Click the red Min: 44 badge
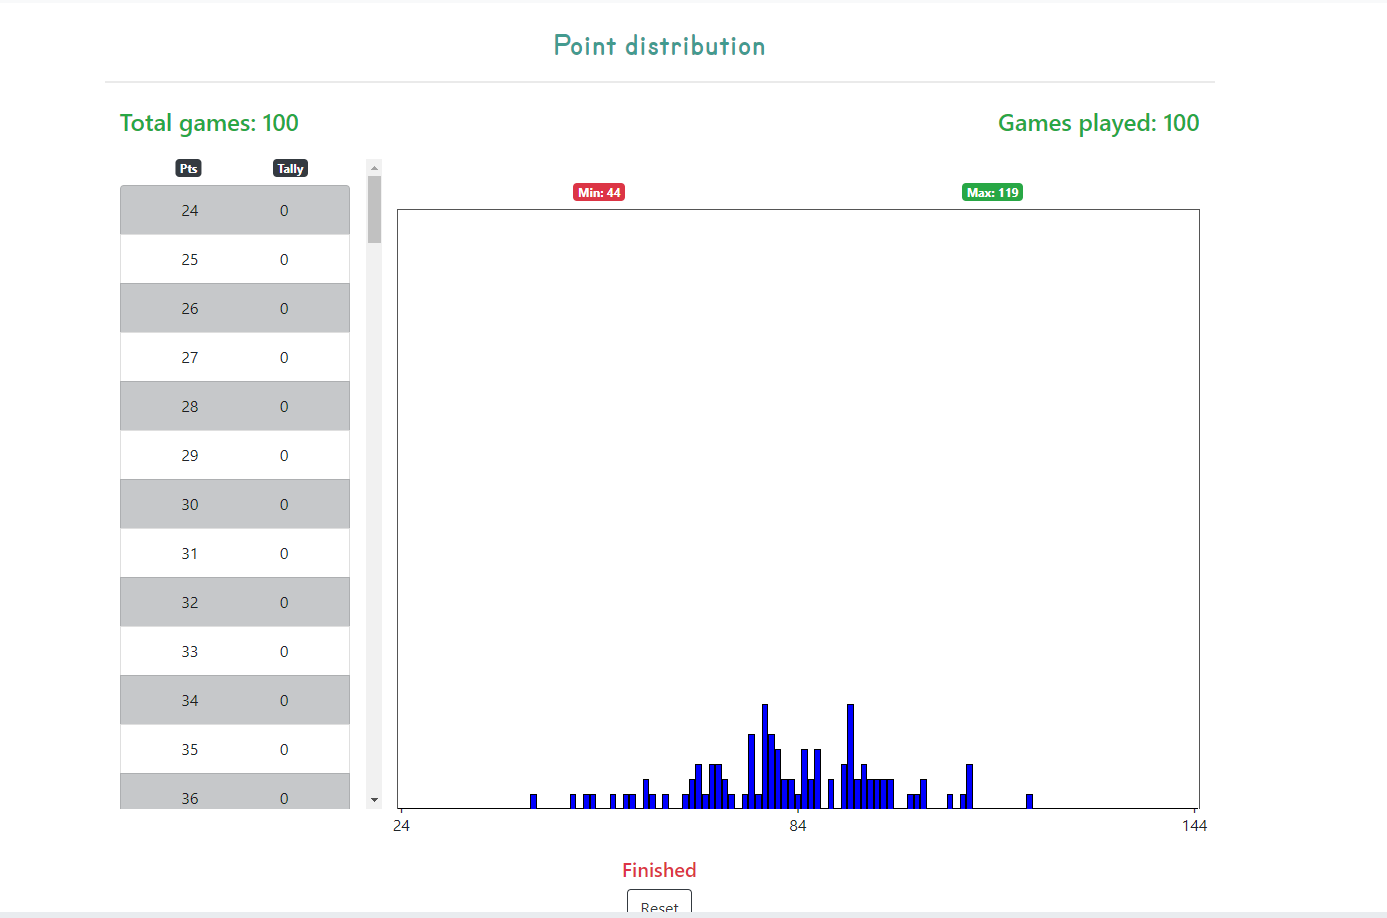 [599, 192]
